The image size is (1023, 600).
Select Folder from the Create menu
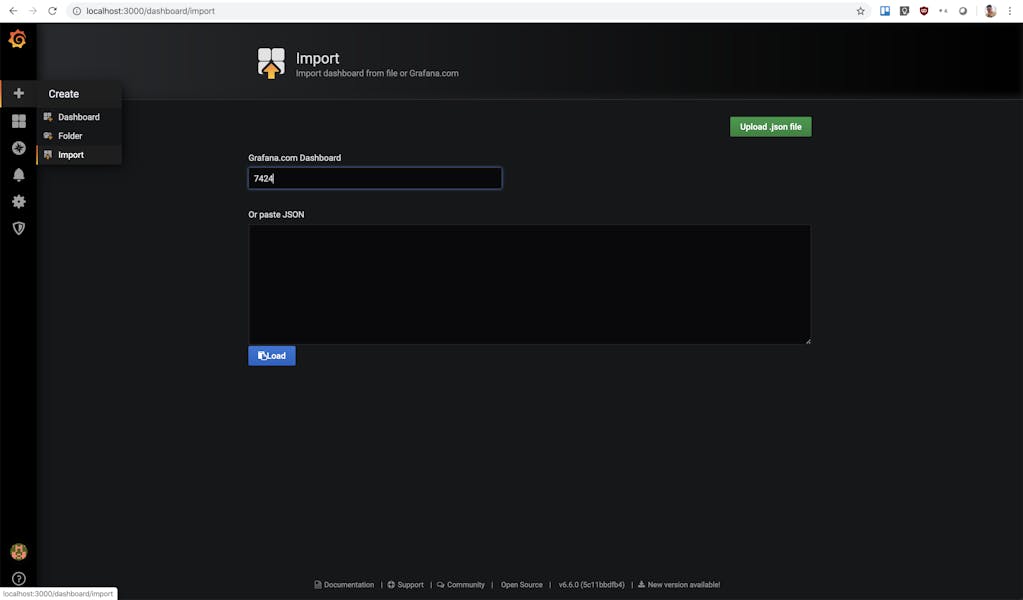pos(70,136)
